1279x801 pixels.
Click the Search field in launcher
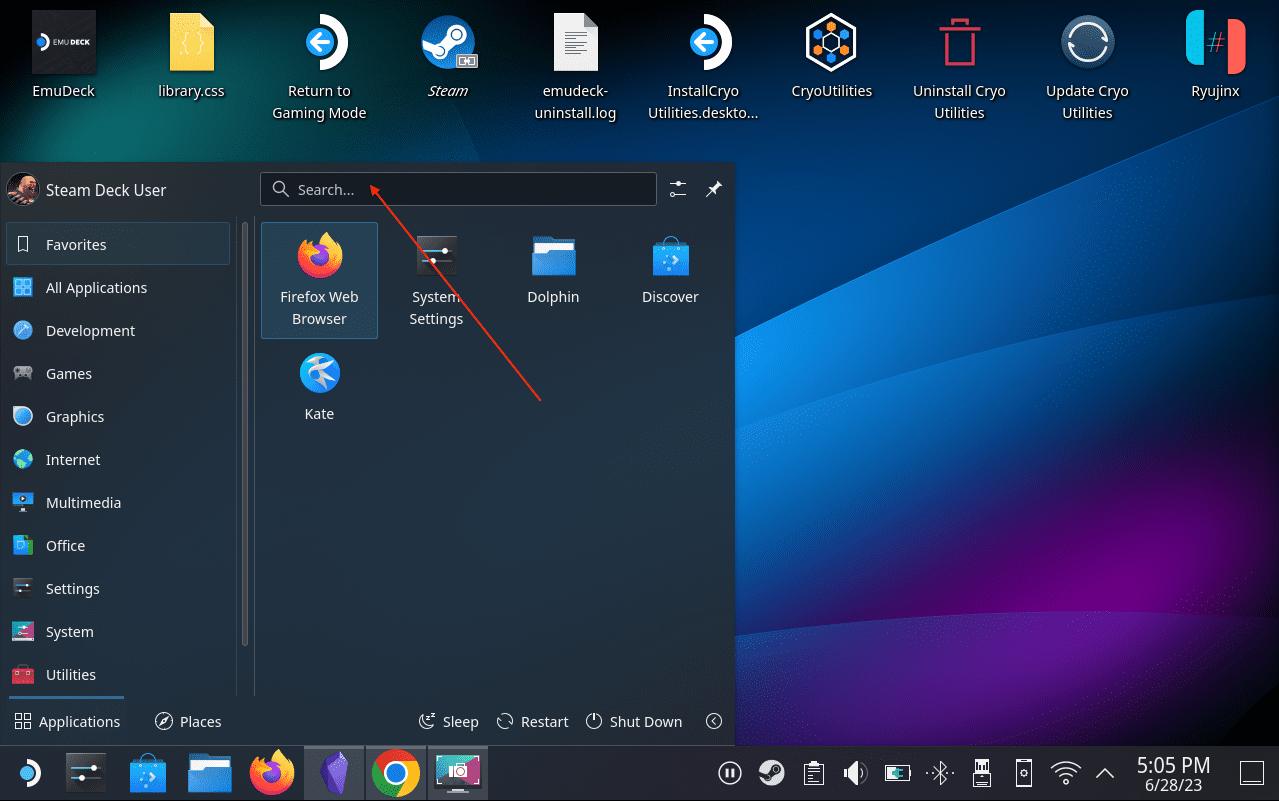pos(458,189)
